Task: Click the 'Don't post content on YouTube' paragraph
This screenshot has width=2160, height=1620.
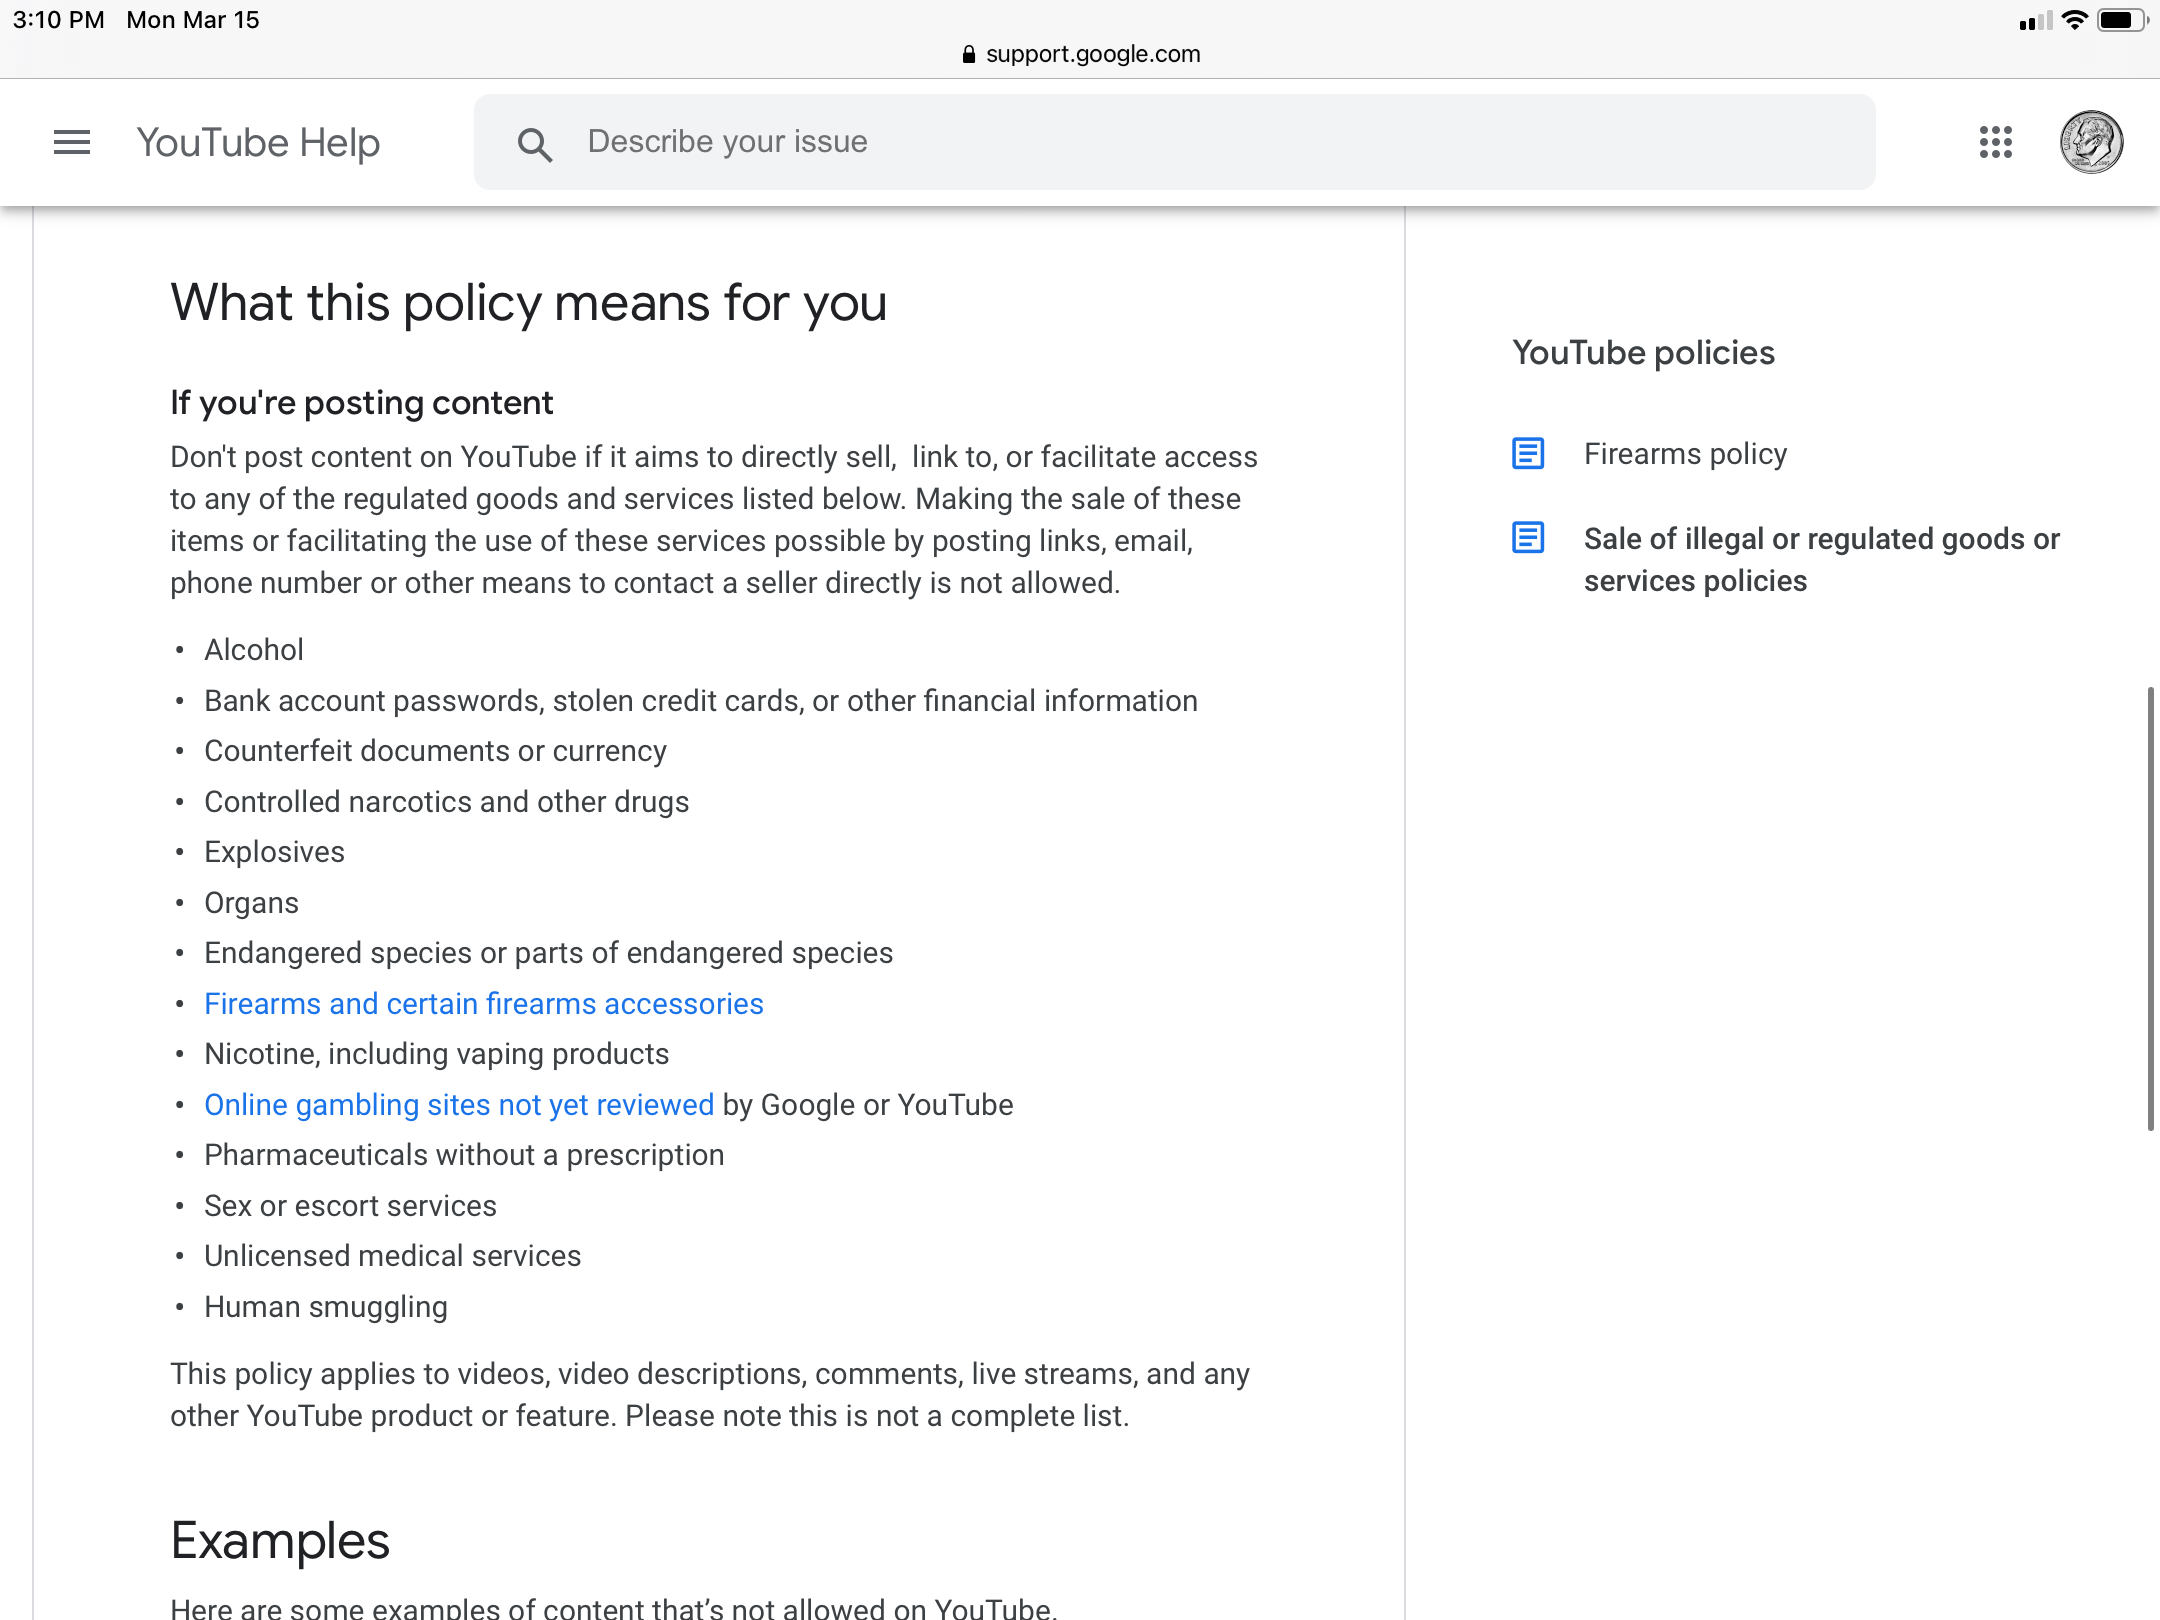Action: [714, 520]
